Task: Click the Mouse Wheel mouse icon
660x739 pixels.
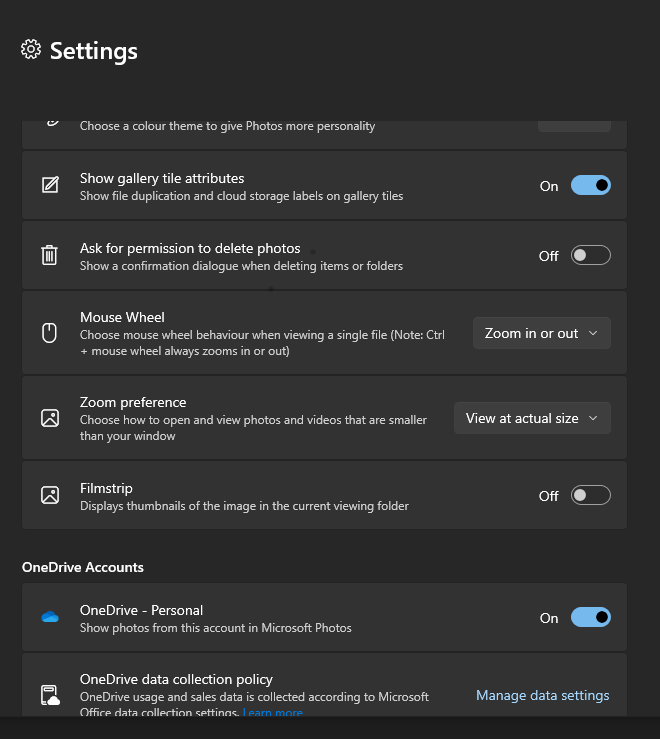Action: [50, 333]
